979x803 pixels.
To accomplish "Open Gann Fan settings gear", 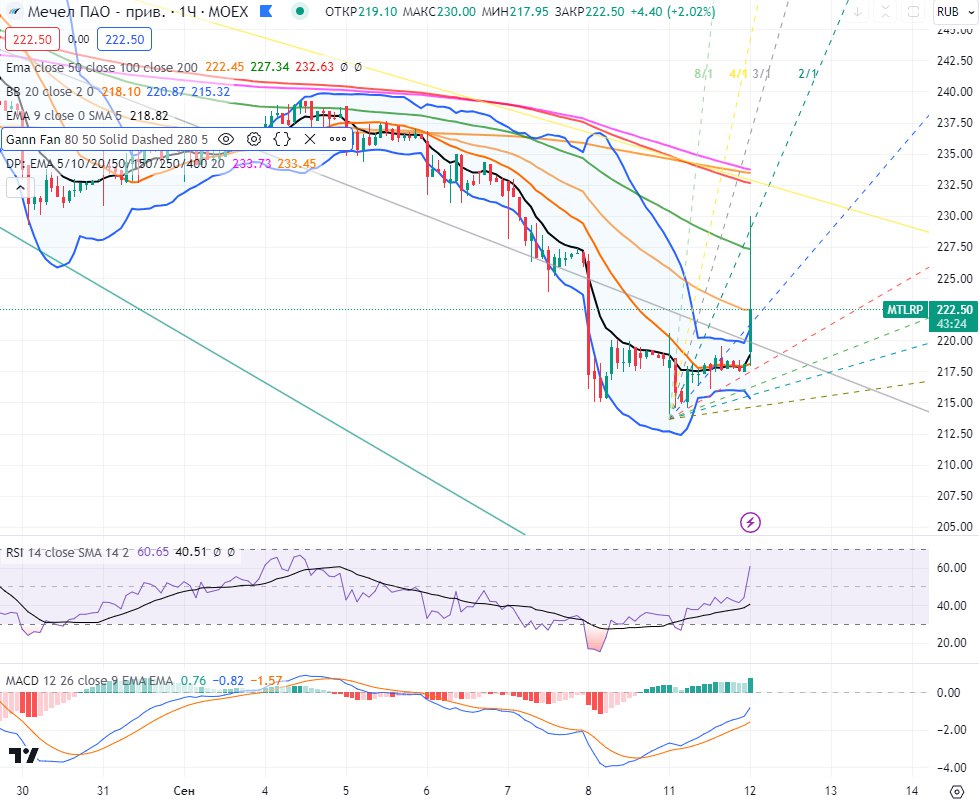I will pyautogui.click(x=254, y=139).
